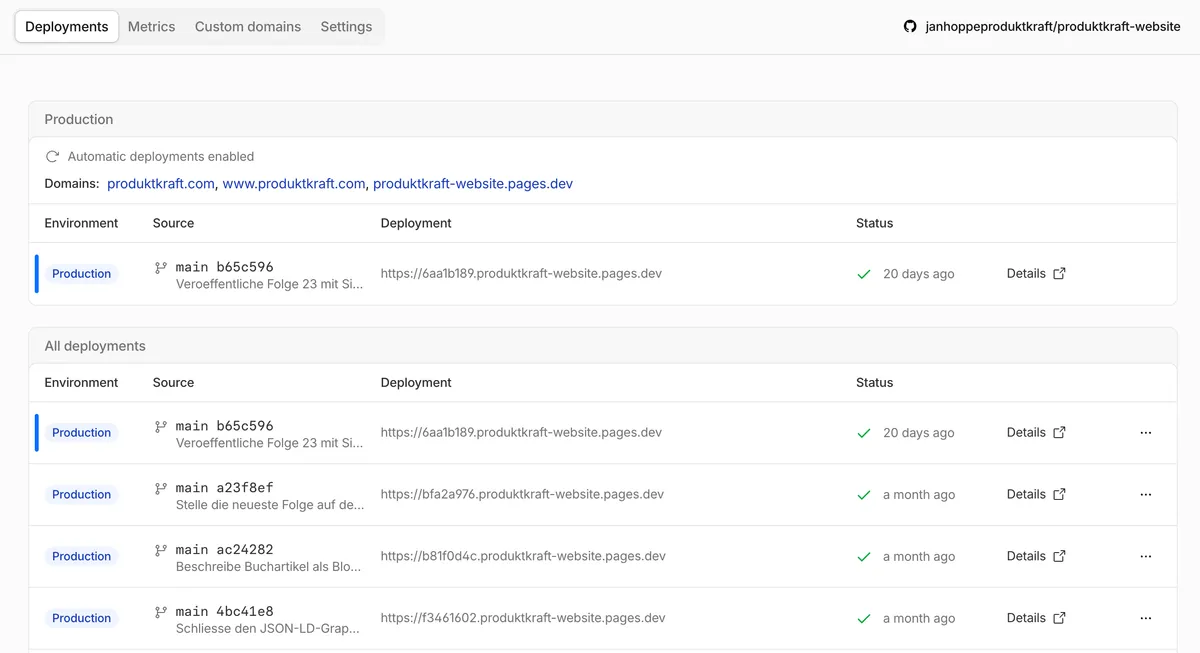Click Production badge in the a23f8ef row
Image resolution: width=1200 pixels, height=653 pixels.
point(81,495)
